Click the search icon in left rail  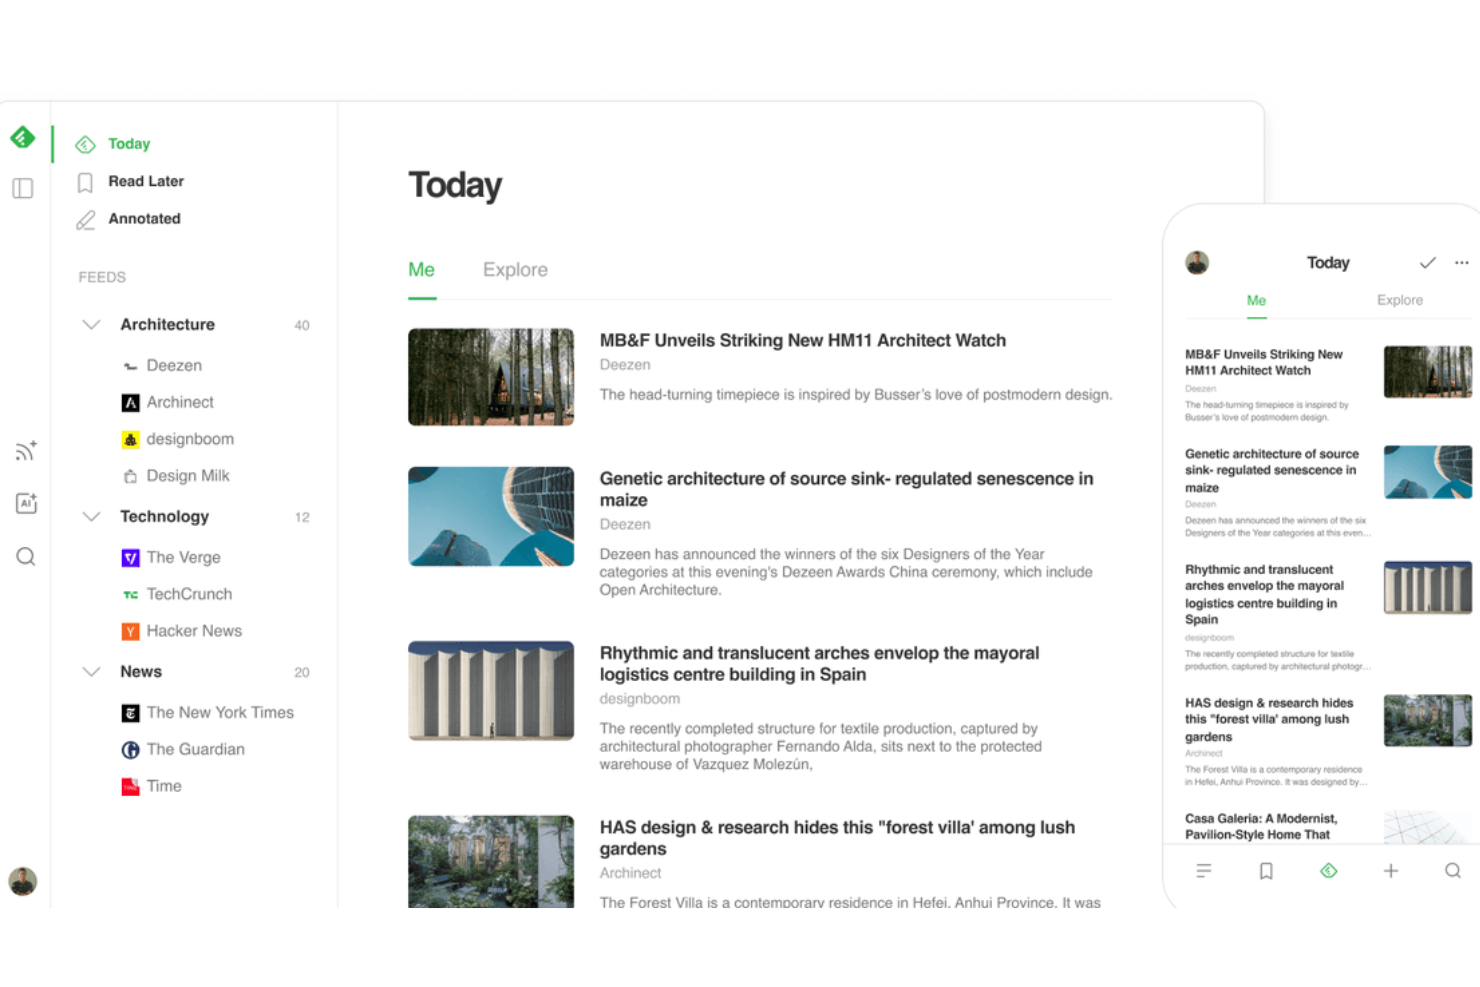tap(26, 556)
